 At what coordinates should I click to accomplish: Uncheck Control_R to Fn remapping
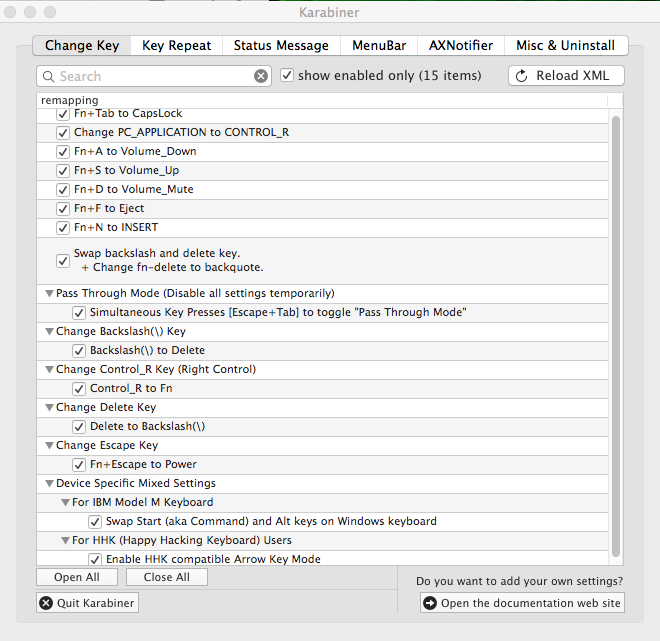click(79, 389)
